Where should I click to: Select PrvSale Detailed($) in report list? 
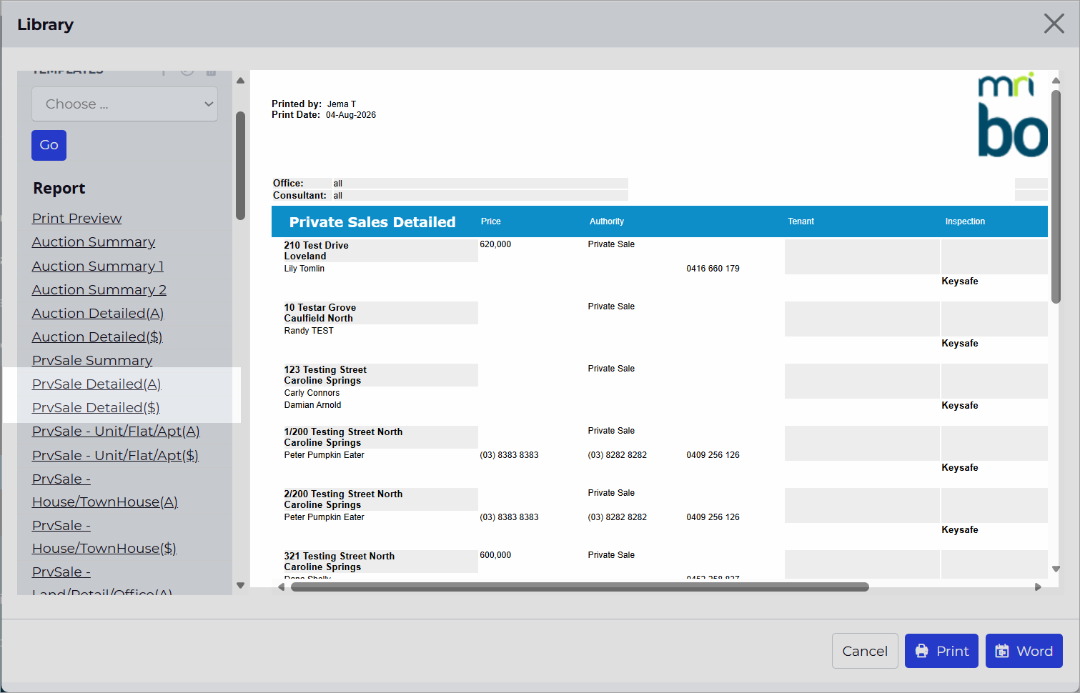pyautogui.click(x=96, y=408)
